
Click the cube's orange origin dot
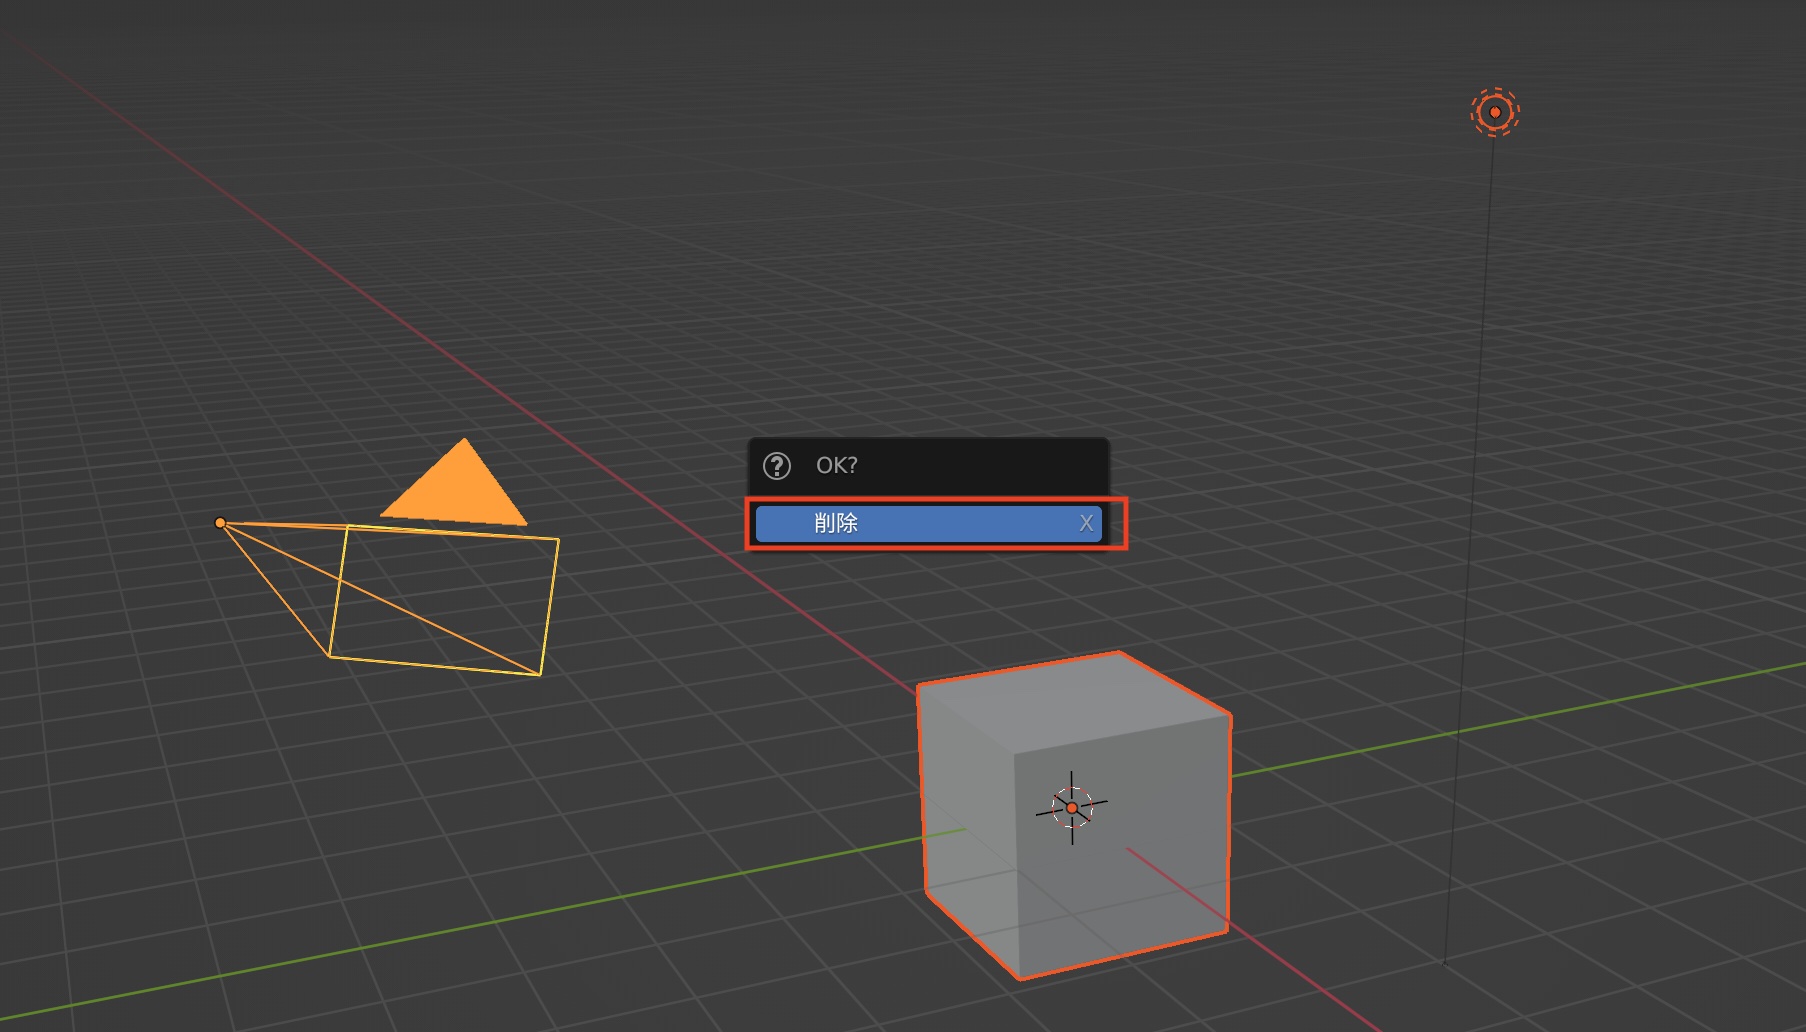[x=1072, y=808]
